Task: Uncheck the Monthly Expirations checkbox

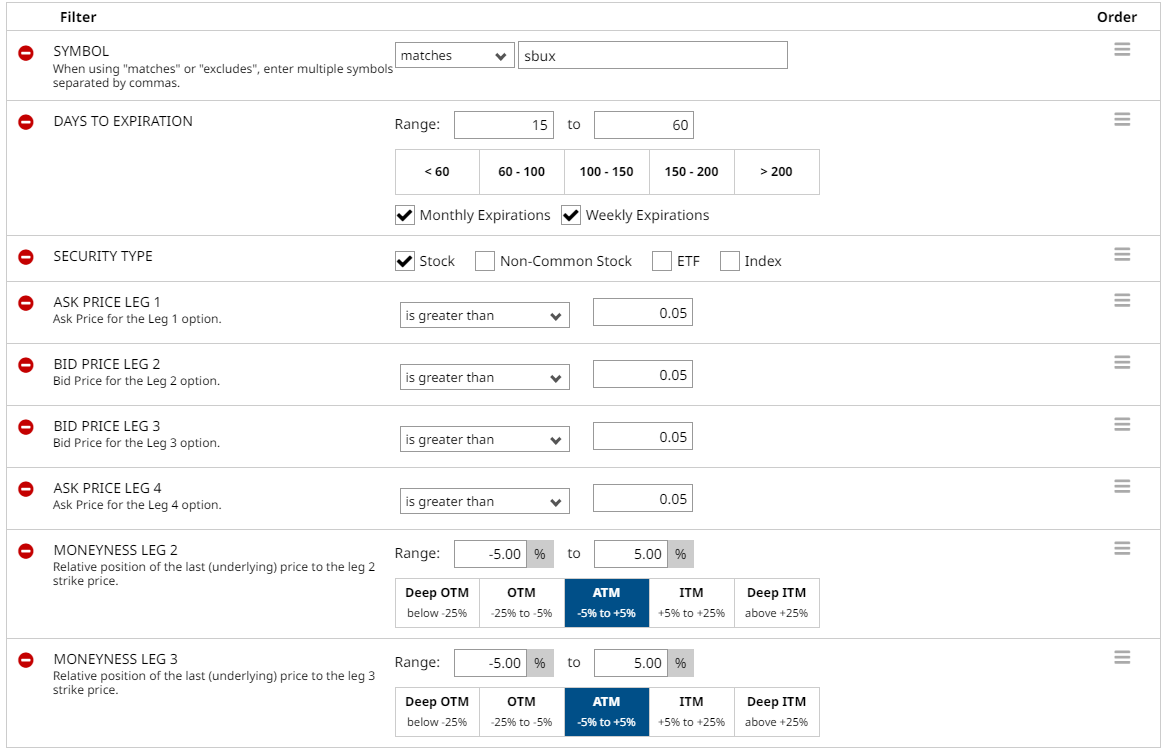Action: (x=405, y=215)
